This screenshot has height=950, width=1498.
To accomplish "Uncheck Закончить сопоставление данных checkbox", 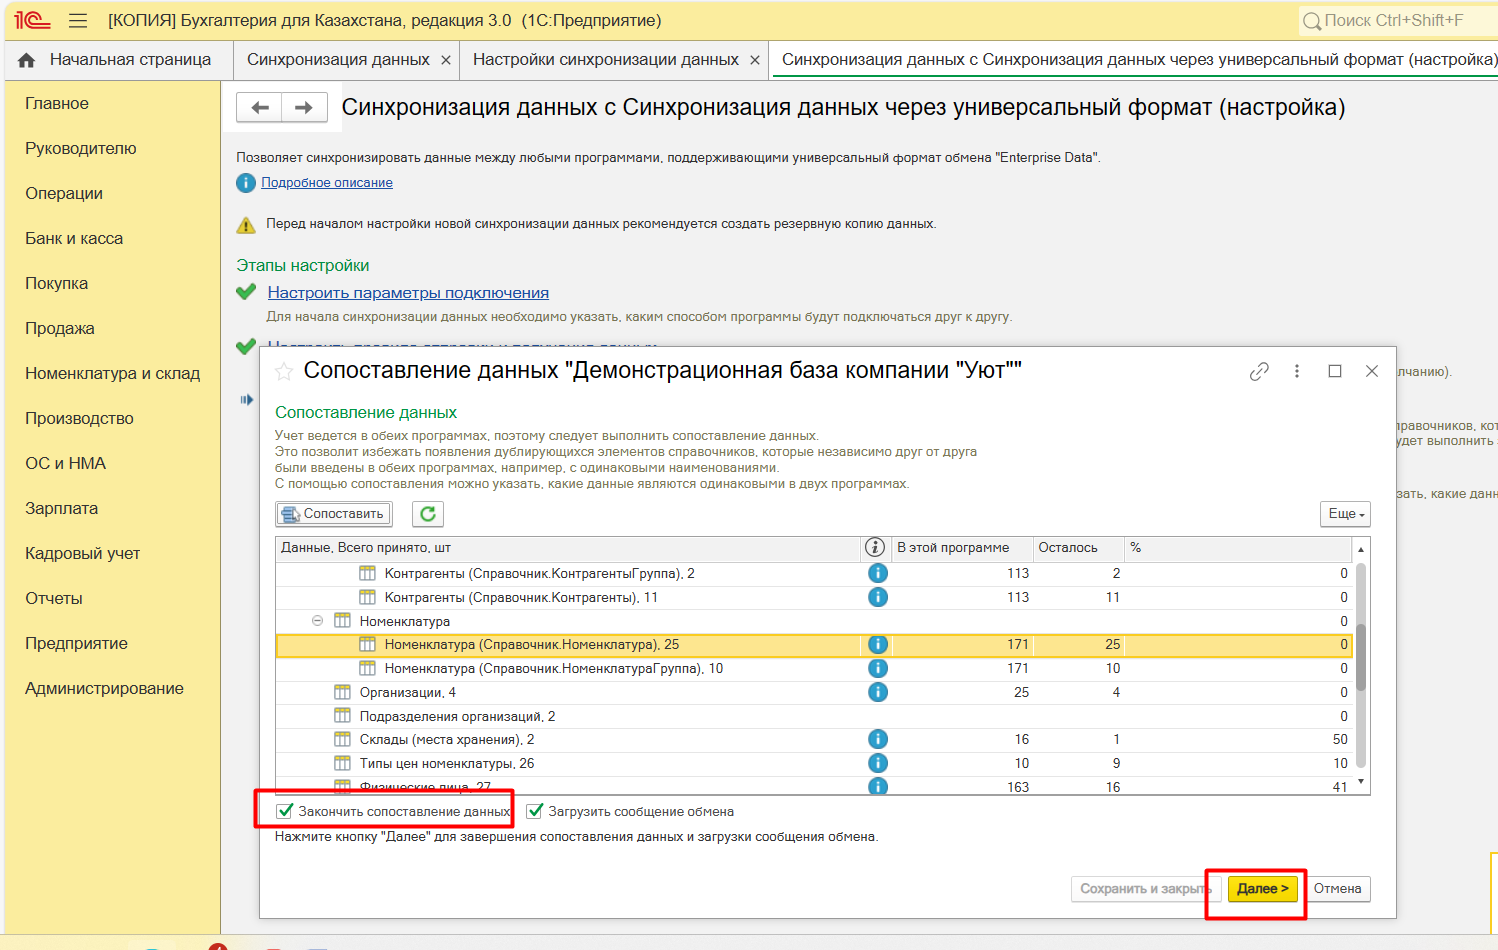I will (x=285, y=811).
